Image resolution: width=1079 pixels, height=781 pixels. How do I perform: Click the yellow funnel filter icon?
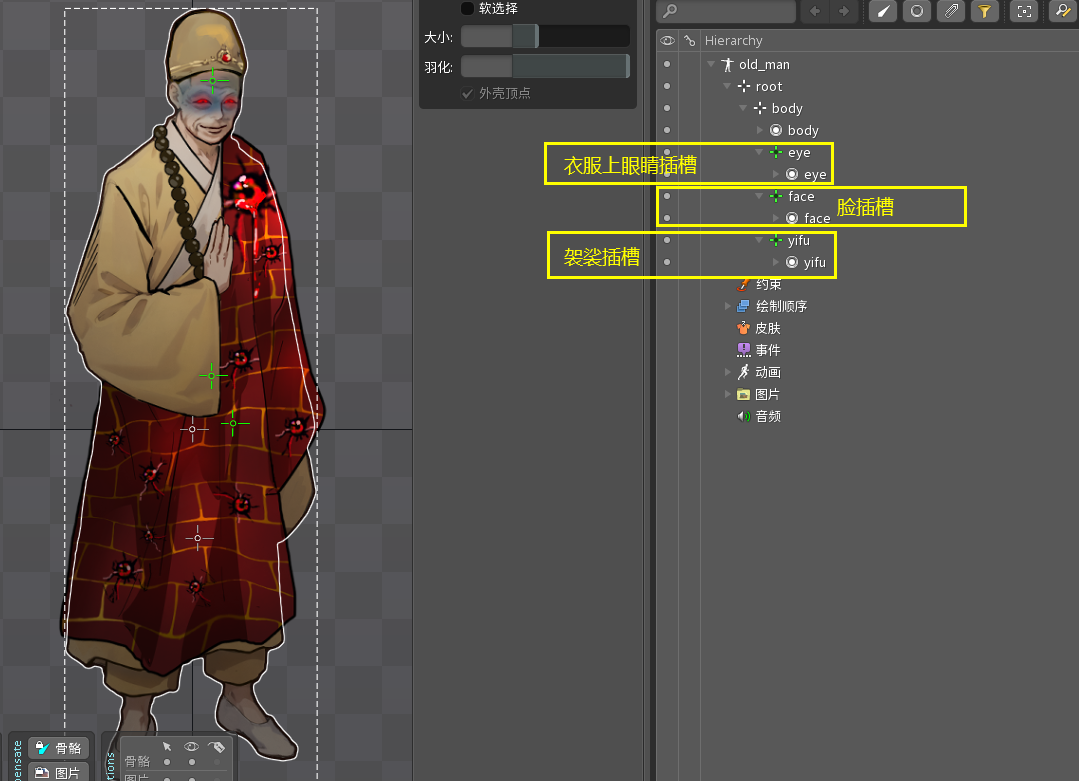(984, 11)
